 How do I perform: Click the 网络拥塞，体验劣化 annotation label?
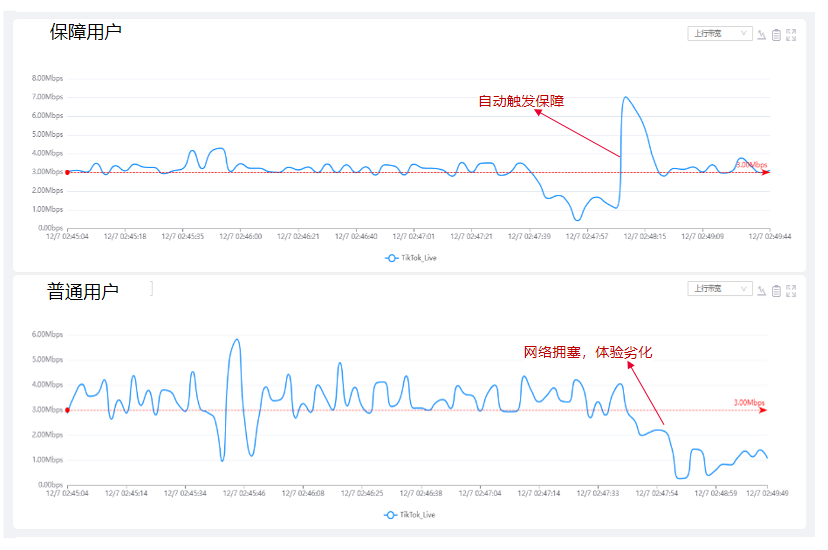click(x=588, y=352)
